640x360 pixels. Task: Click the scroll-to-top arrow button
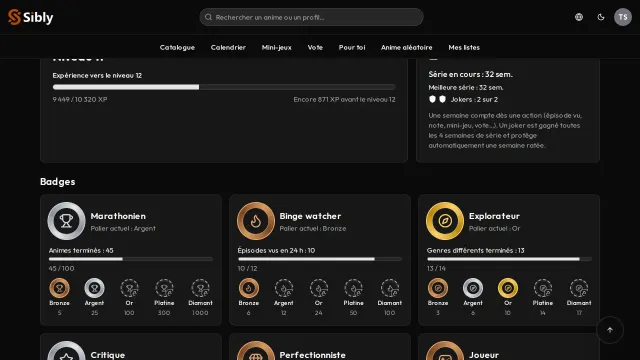point(610,330)
